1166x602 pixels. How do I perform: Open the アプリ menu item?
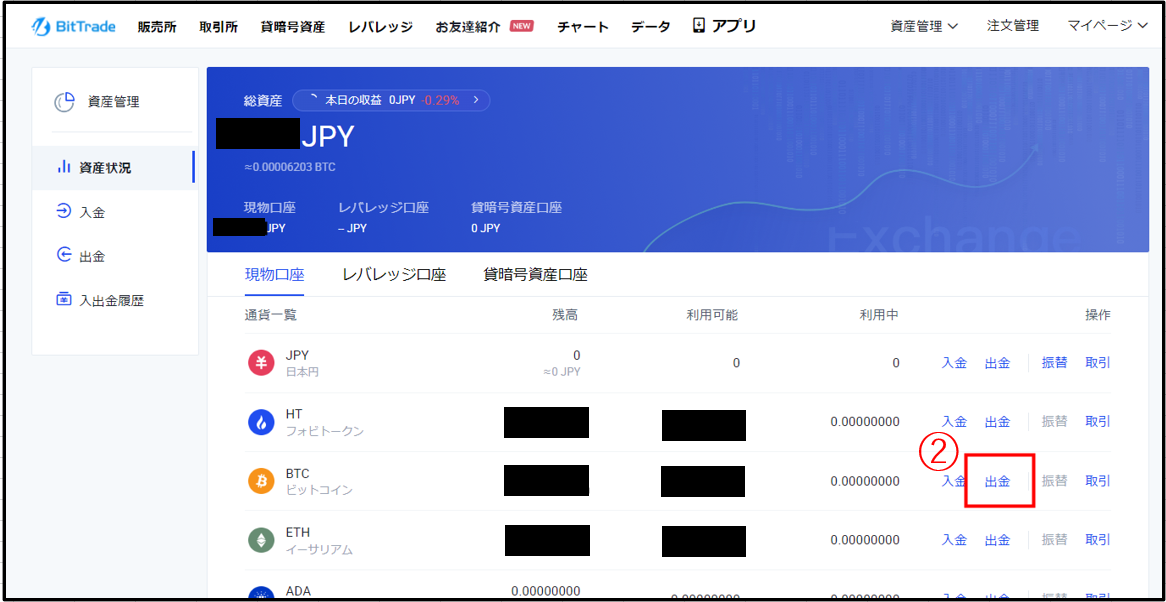pyautogui.click(x=725, y=26)
